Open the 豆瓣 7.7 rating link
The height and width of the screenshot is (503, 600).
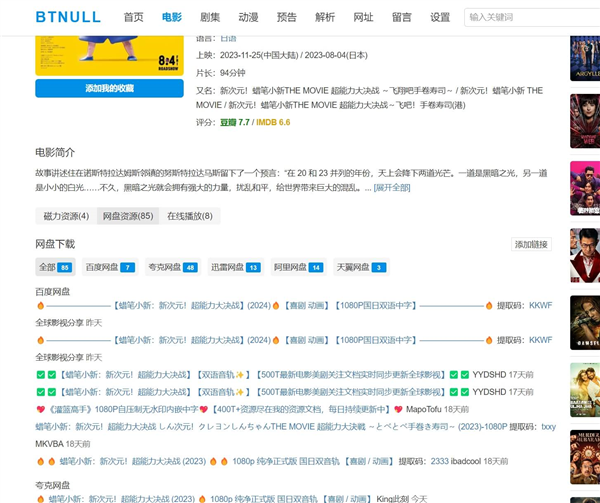(237, 122)
